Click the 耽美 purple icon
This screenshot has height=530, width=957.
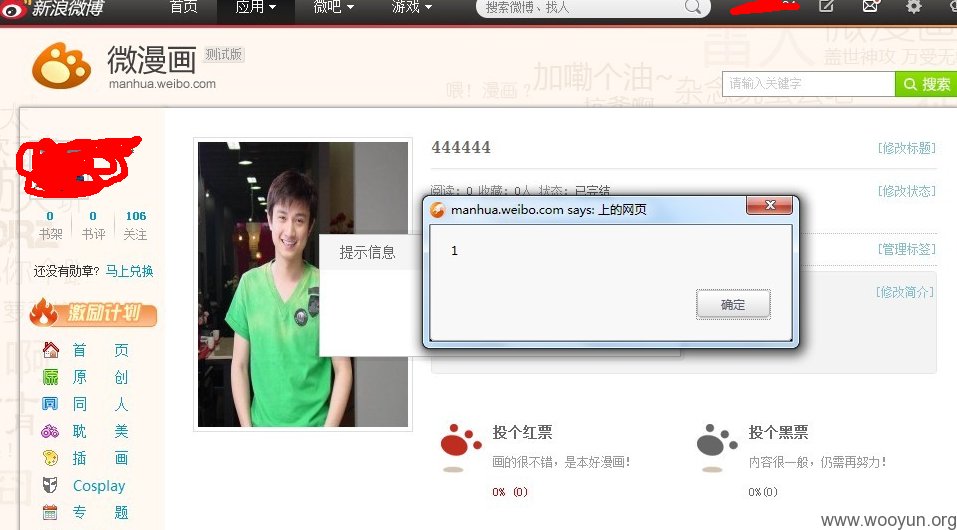[50, 432]
